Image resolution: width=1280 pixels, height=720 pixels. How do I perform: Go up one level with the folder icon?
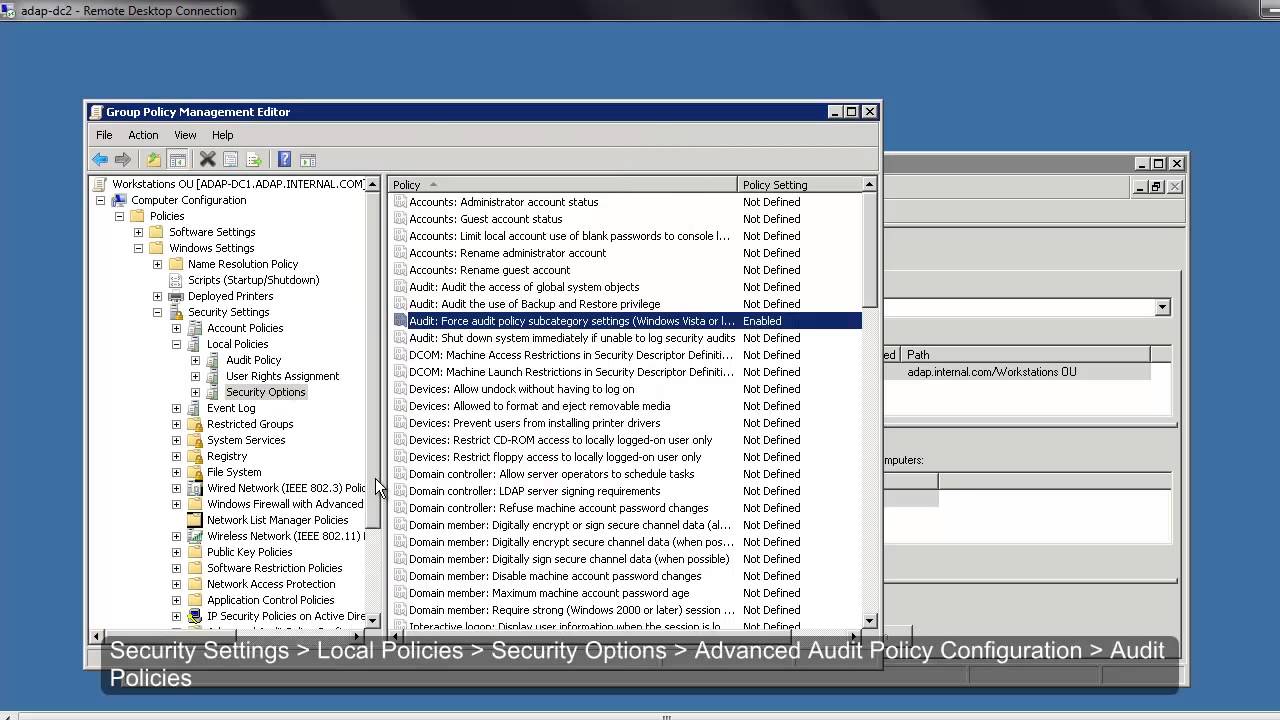pyautogui.click(x=153, y=160)
